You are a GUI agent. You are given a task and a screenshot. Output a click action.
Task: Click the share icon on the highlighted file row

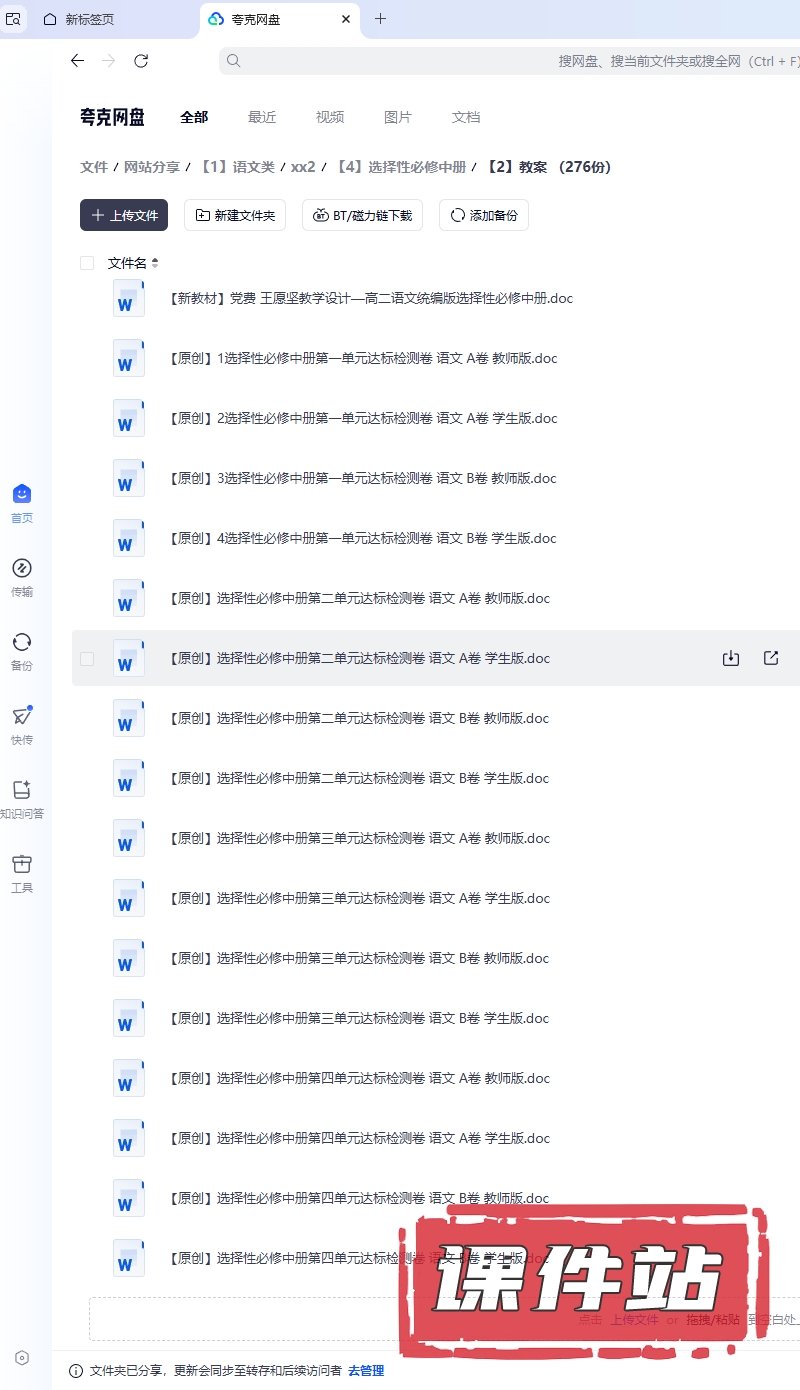click(771, 658)
